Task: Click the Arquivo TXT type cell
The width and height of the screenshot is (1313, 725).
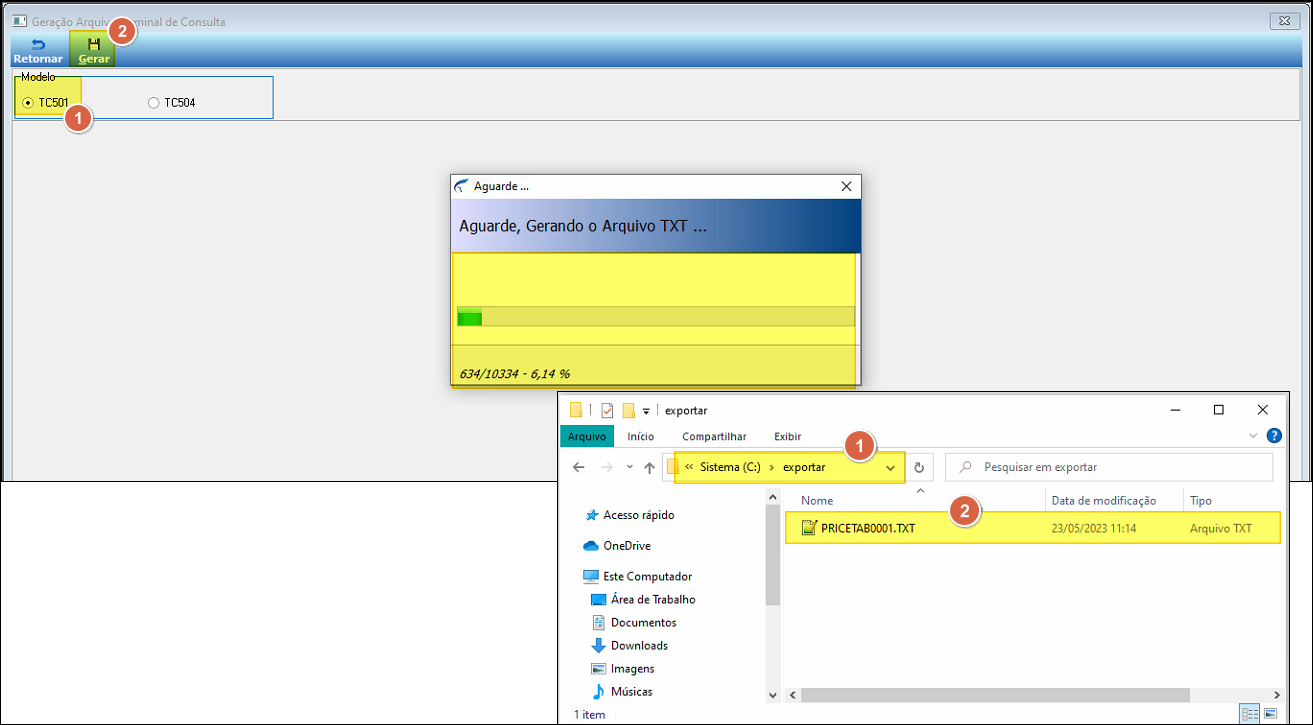Action: (x=1221, y=527)
